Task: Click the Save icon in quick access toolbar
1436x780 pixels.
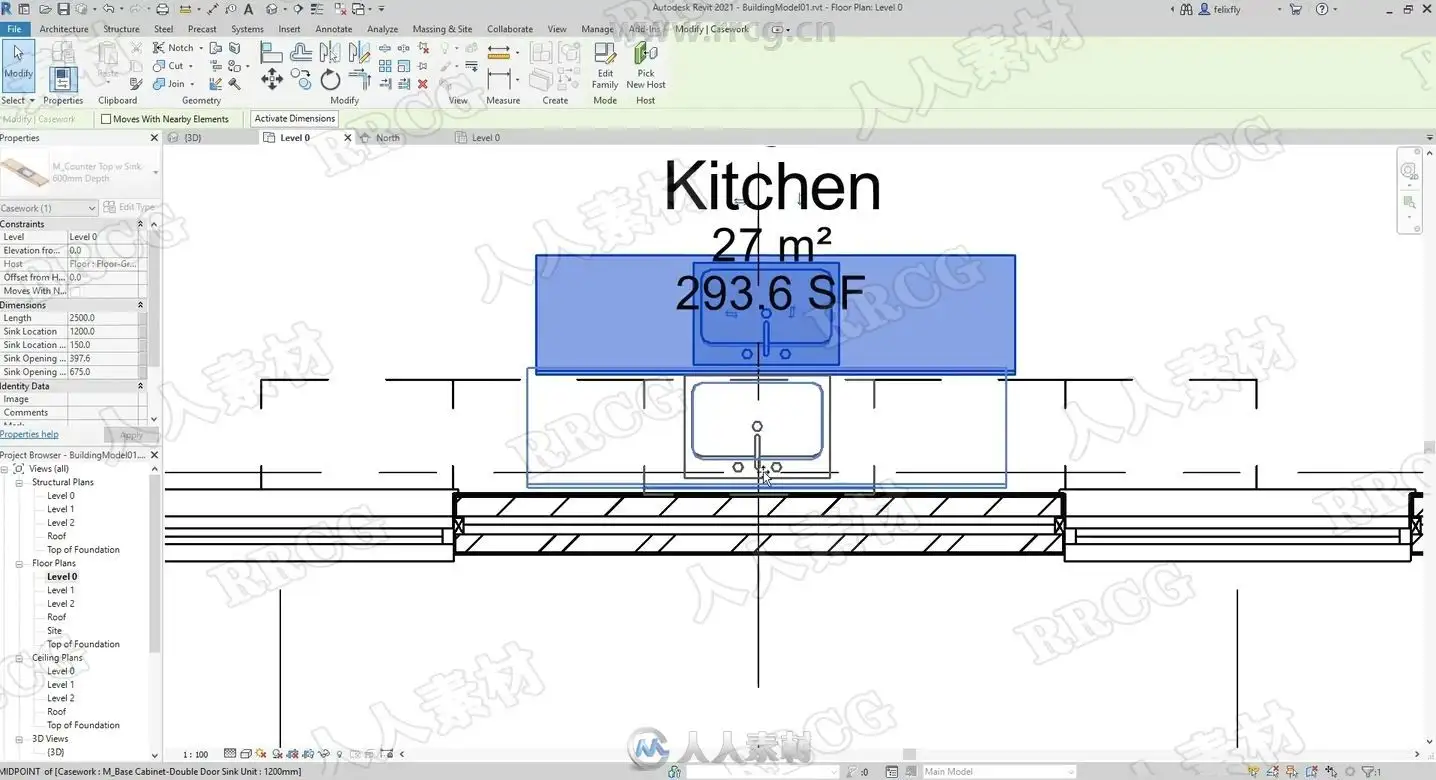Action: point(63,9)
